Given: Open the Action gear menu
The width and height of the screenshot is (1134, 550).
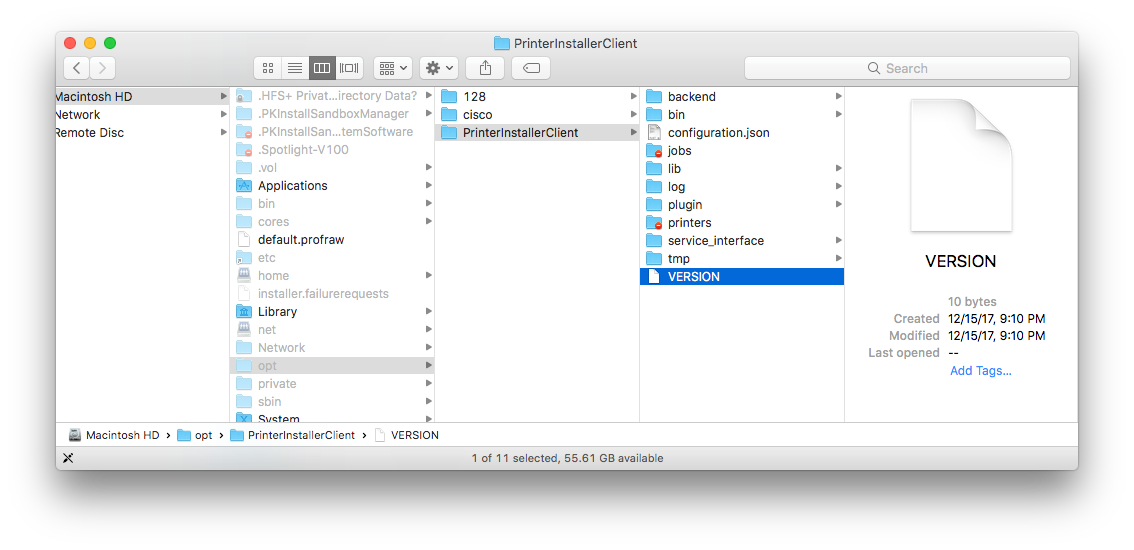Looking at the screenshot, I should click(x=439, y=68).
